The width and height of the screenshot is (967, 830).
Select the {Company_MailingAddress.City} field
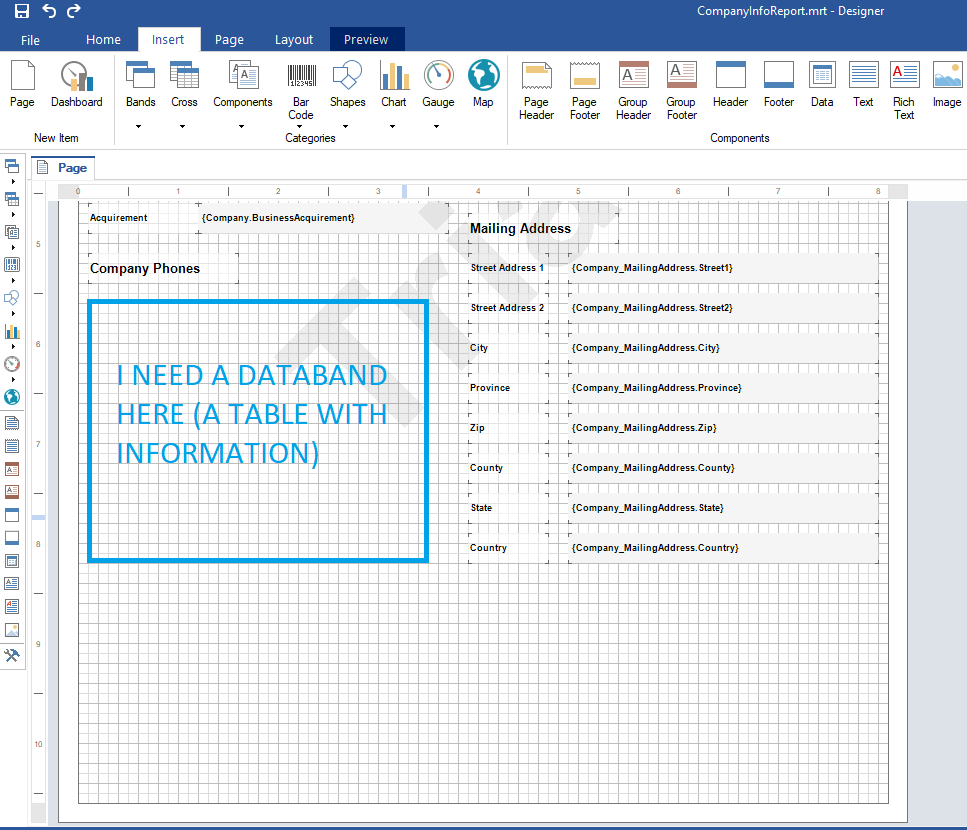pos(723,348)
